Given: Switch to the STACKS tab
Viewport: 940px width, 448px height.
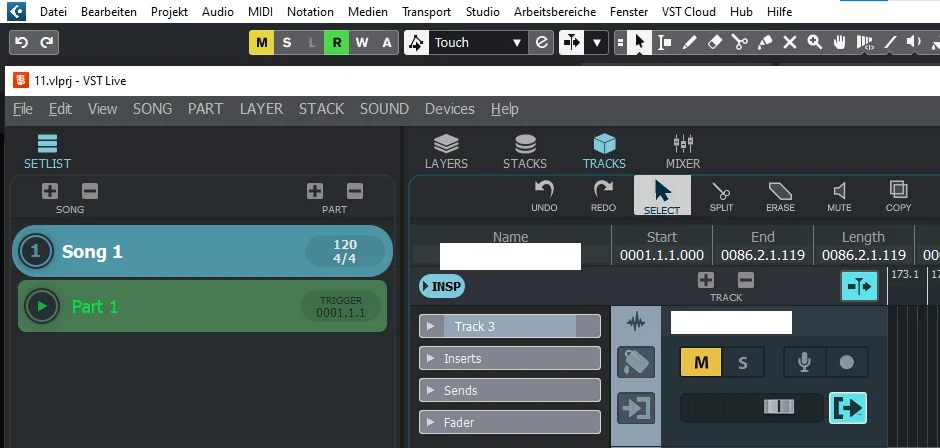Looking at the screenshot, I should [525, 152].
